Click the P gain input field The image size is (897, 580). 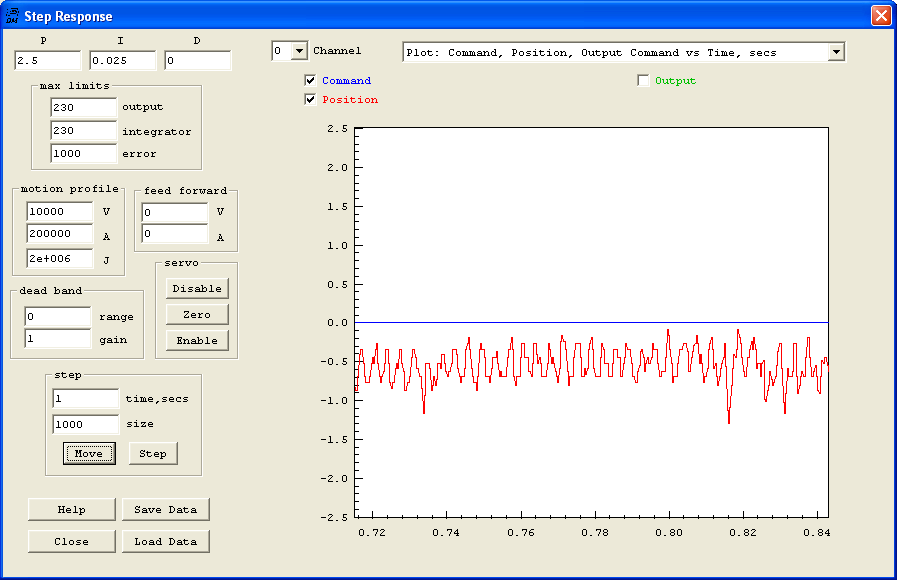click(47, 61)
